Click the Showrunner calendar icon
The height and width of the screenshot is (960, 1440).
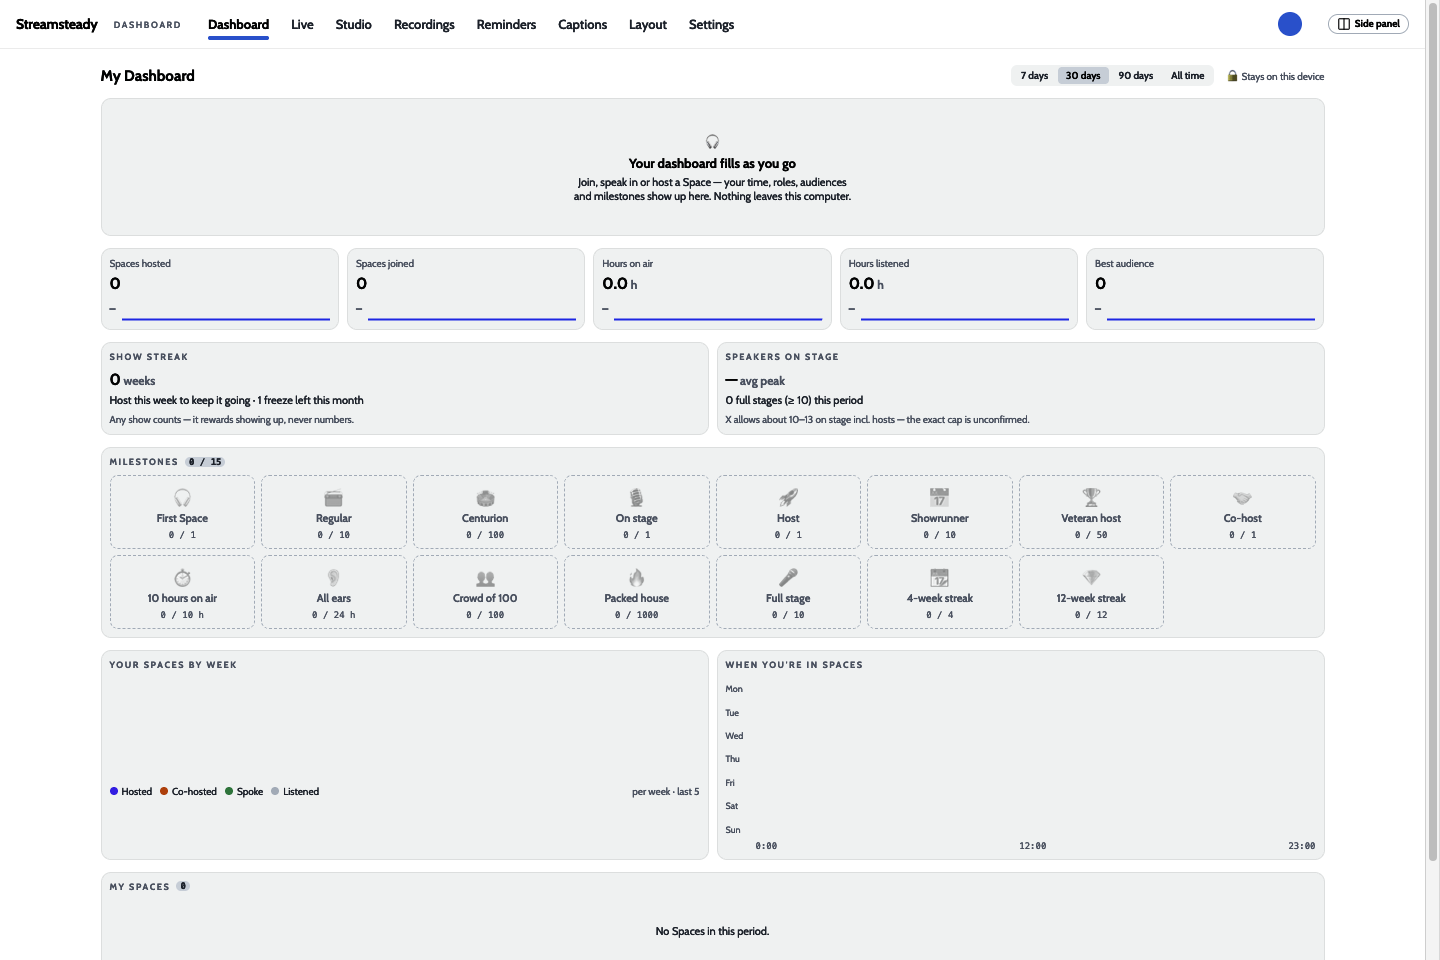click(940, 498)
